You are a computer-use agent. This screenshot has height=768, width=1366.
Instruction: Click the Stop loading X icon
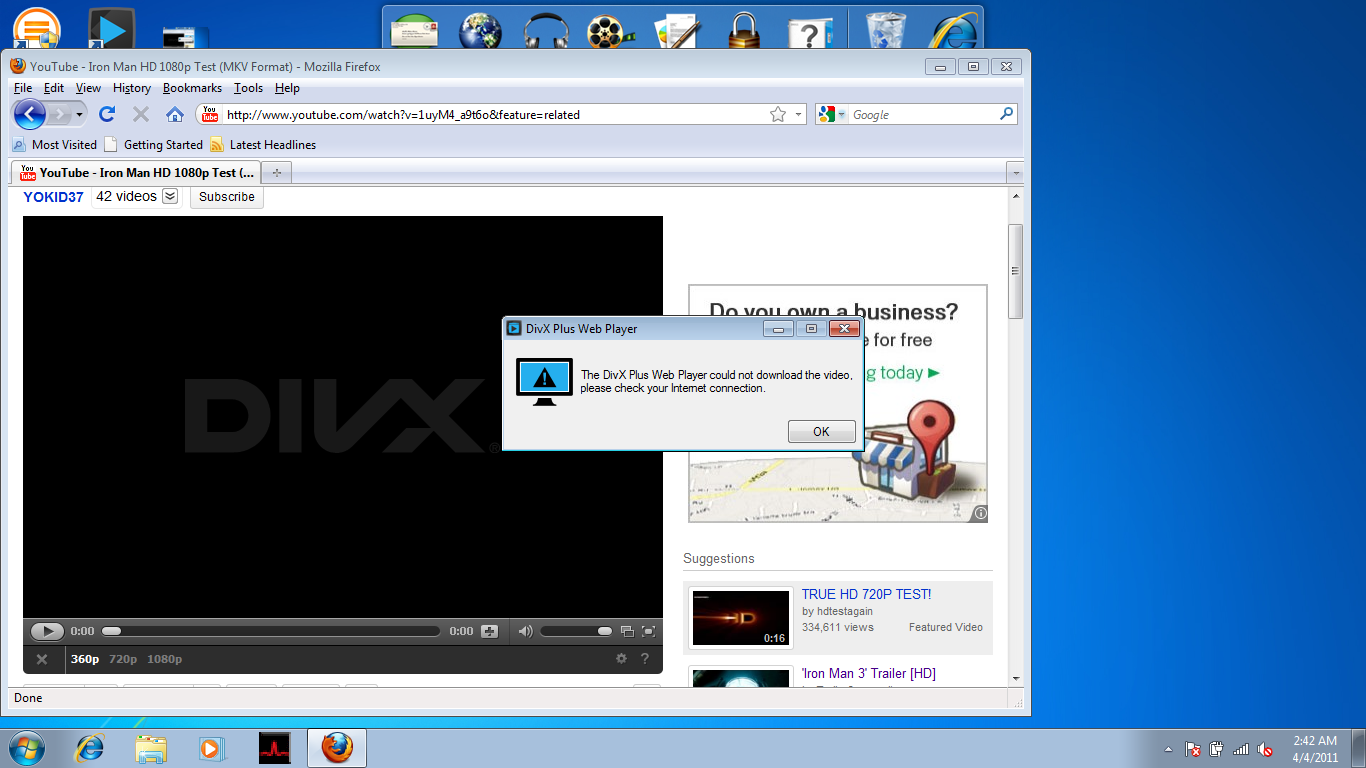pos(141,114)
